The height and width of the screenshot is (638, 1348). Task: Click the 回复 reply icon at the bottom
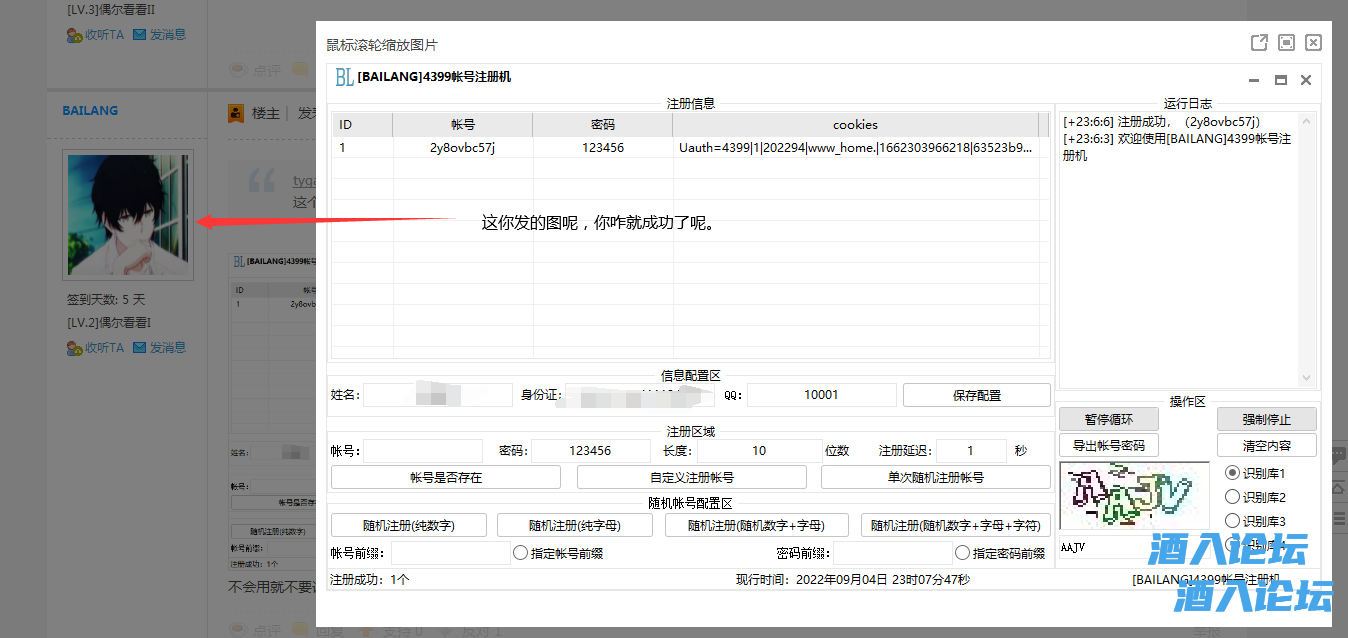click(x=300, y=630)
